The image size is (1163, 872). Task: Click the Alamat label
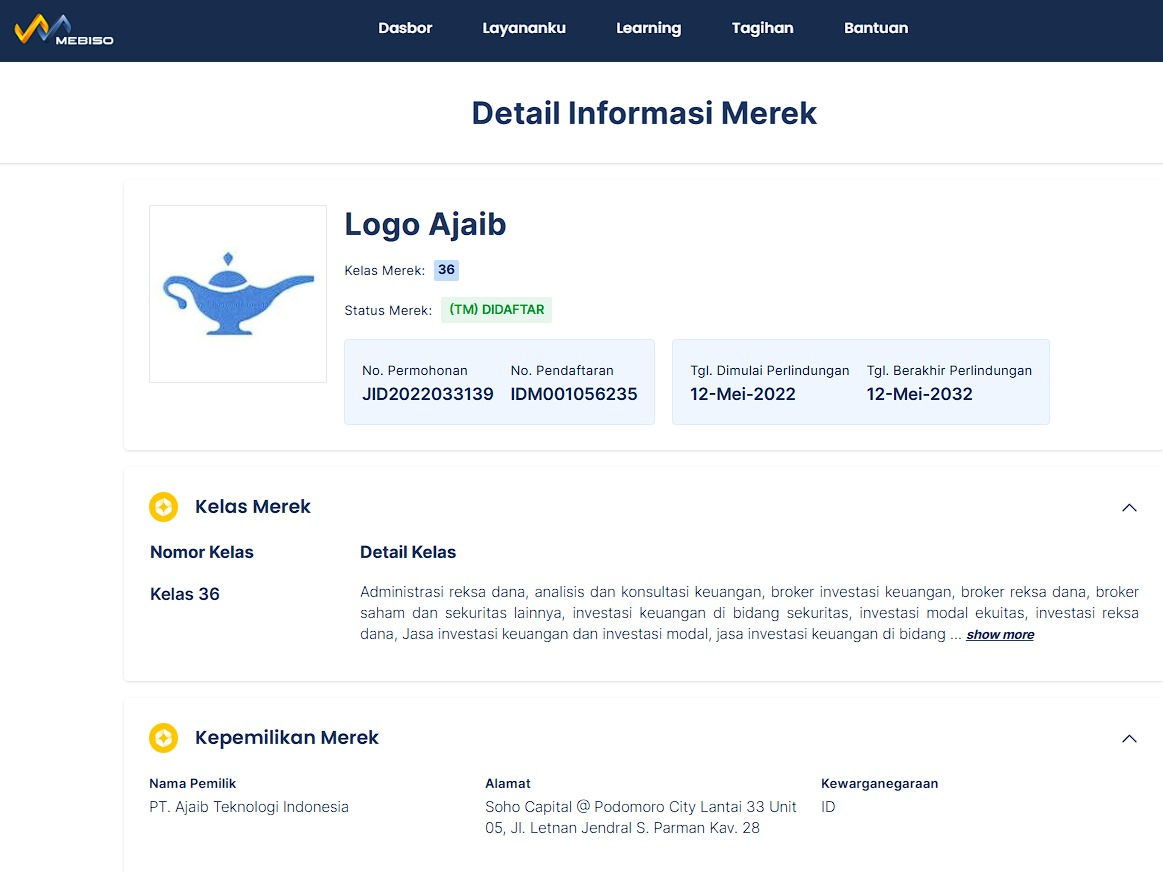coord(508,784)
